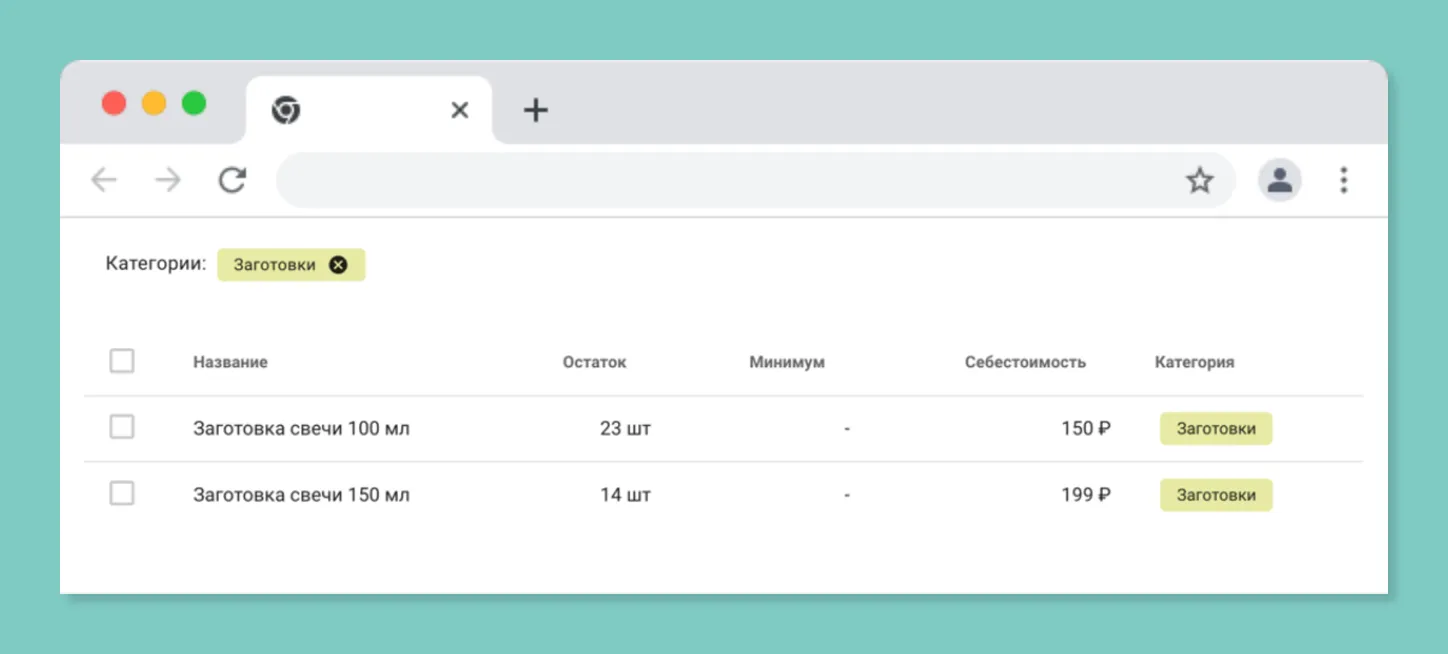Open a new tab with plus icon

[536, 110]
